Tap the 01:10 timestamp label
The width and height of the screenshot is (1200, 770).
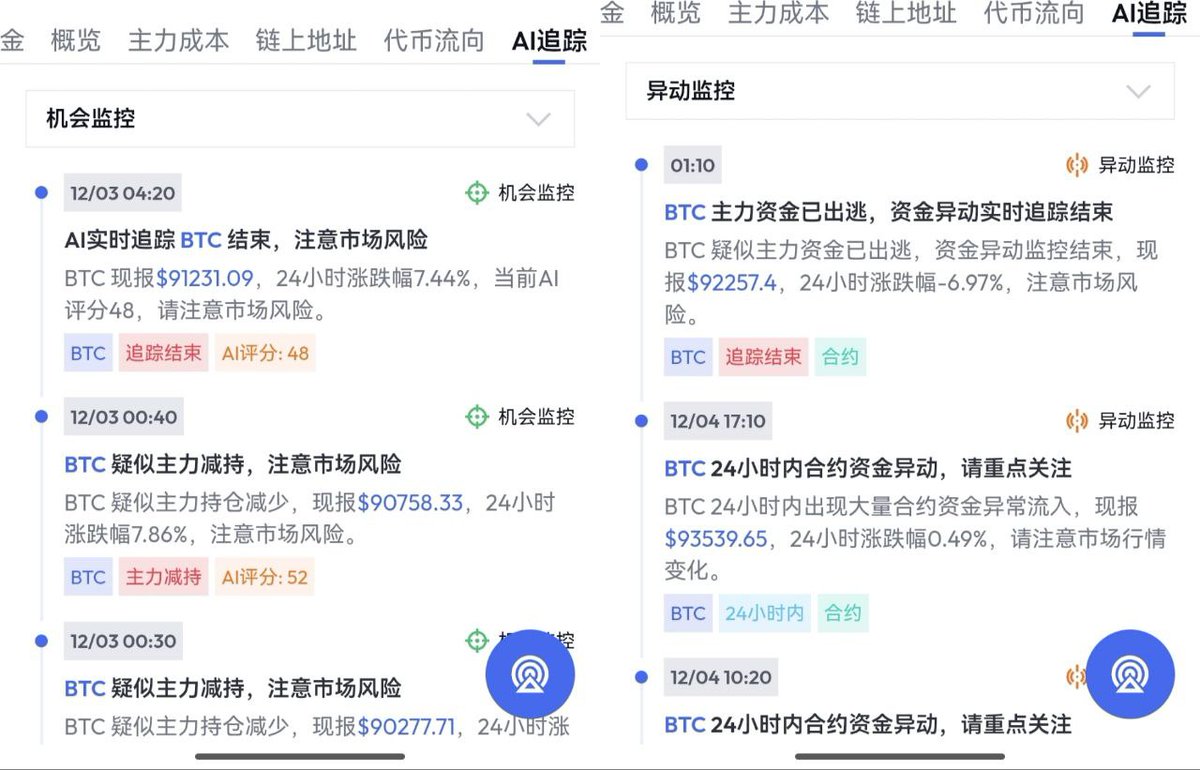pyautogui.click(x=693, y=165)
